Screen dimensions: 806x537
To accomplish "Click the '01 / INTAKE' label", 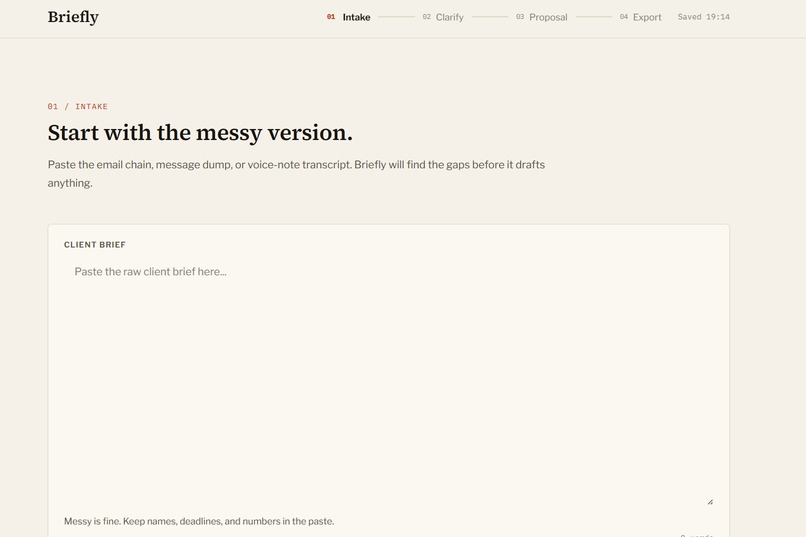I will tap(78, 106).
